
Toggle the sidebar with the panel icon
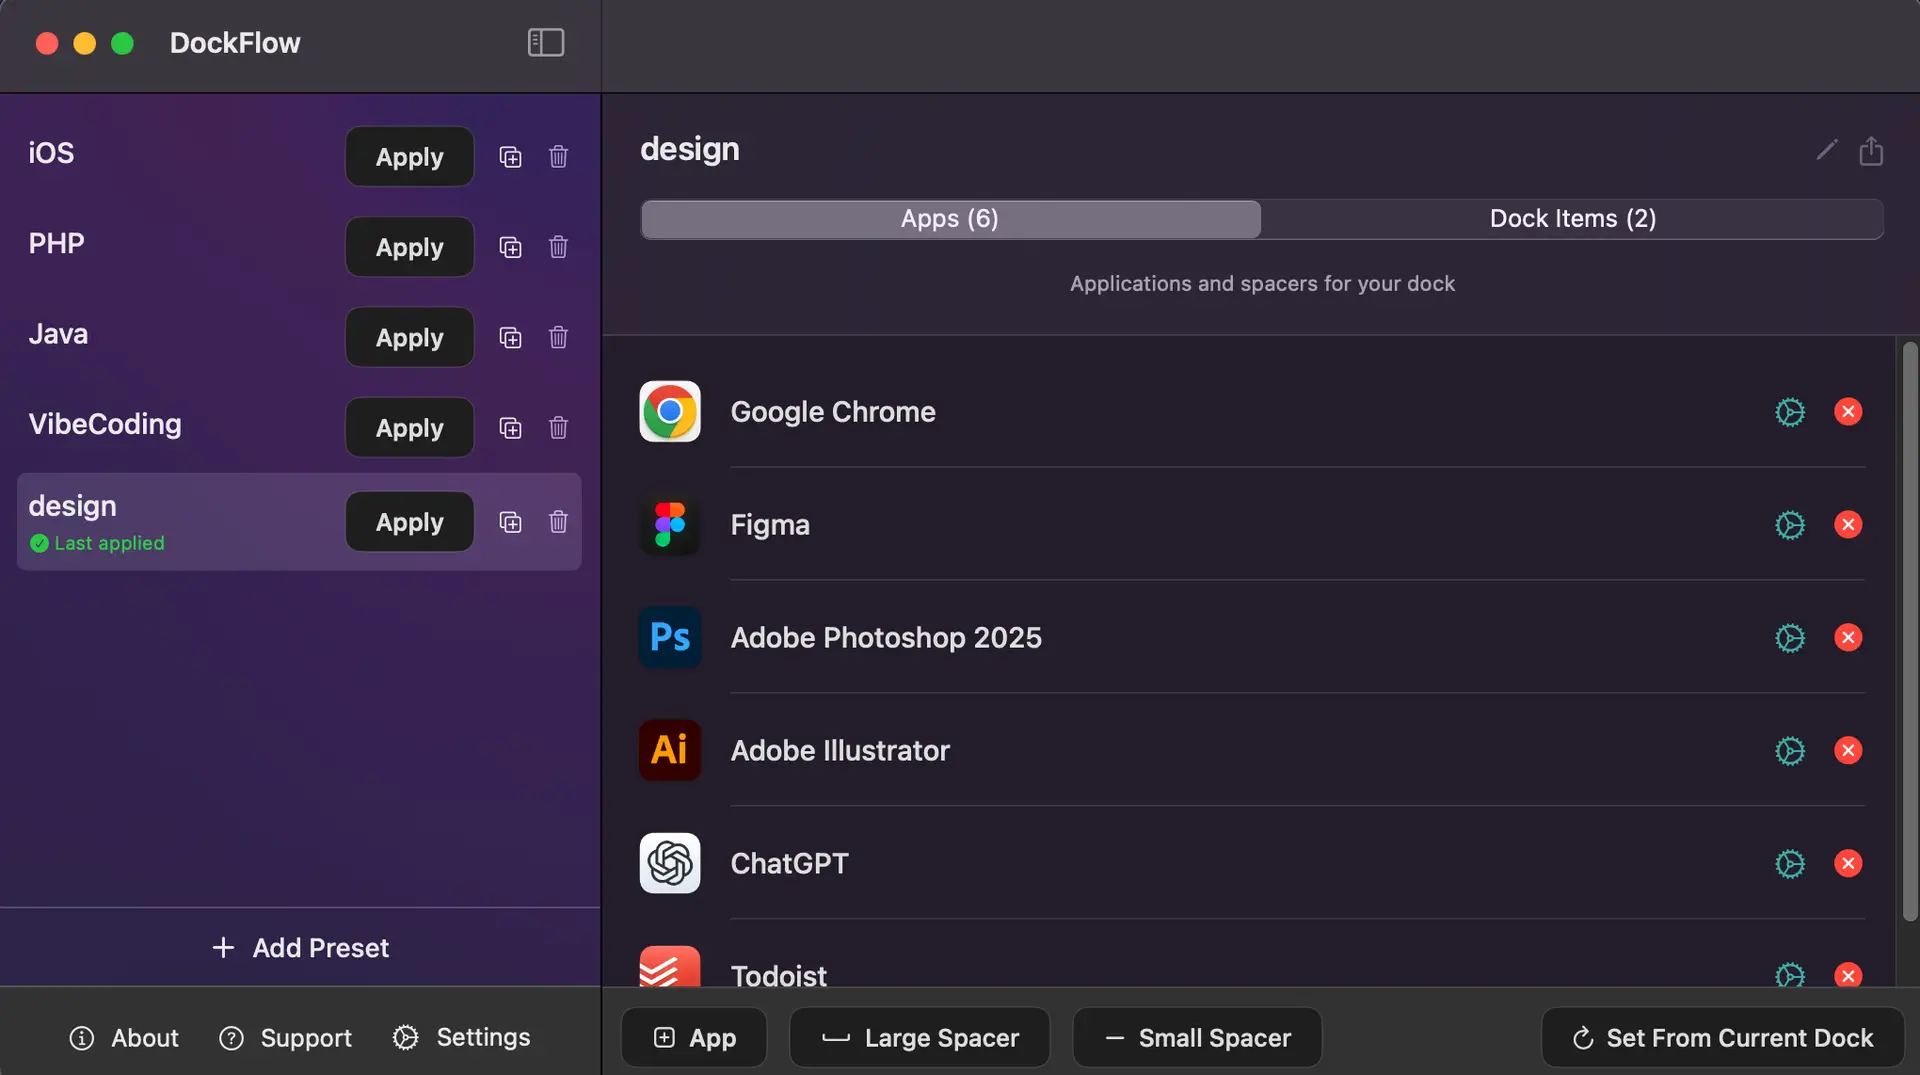pos(545,42)
